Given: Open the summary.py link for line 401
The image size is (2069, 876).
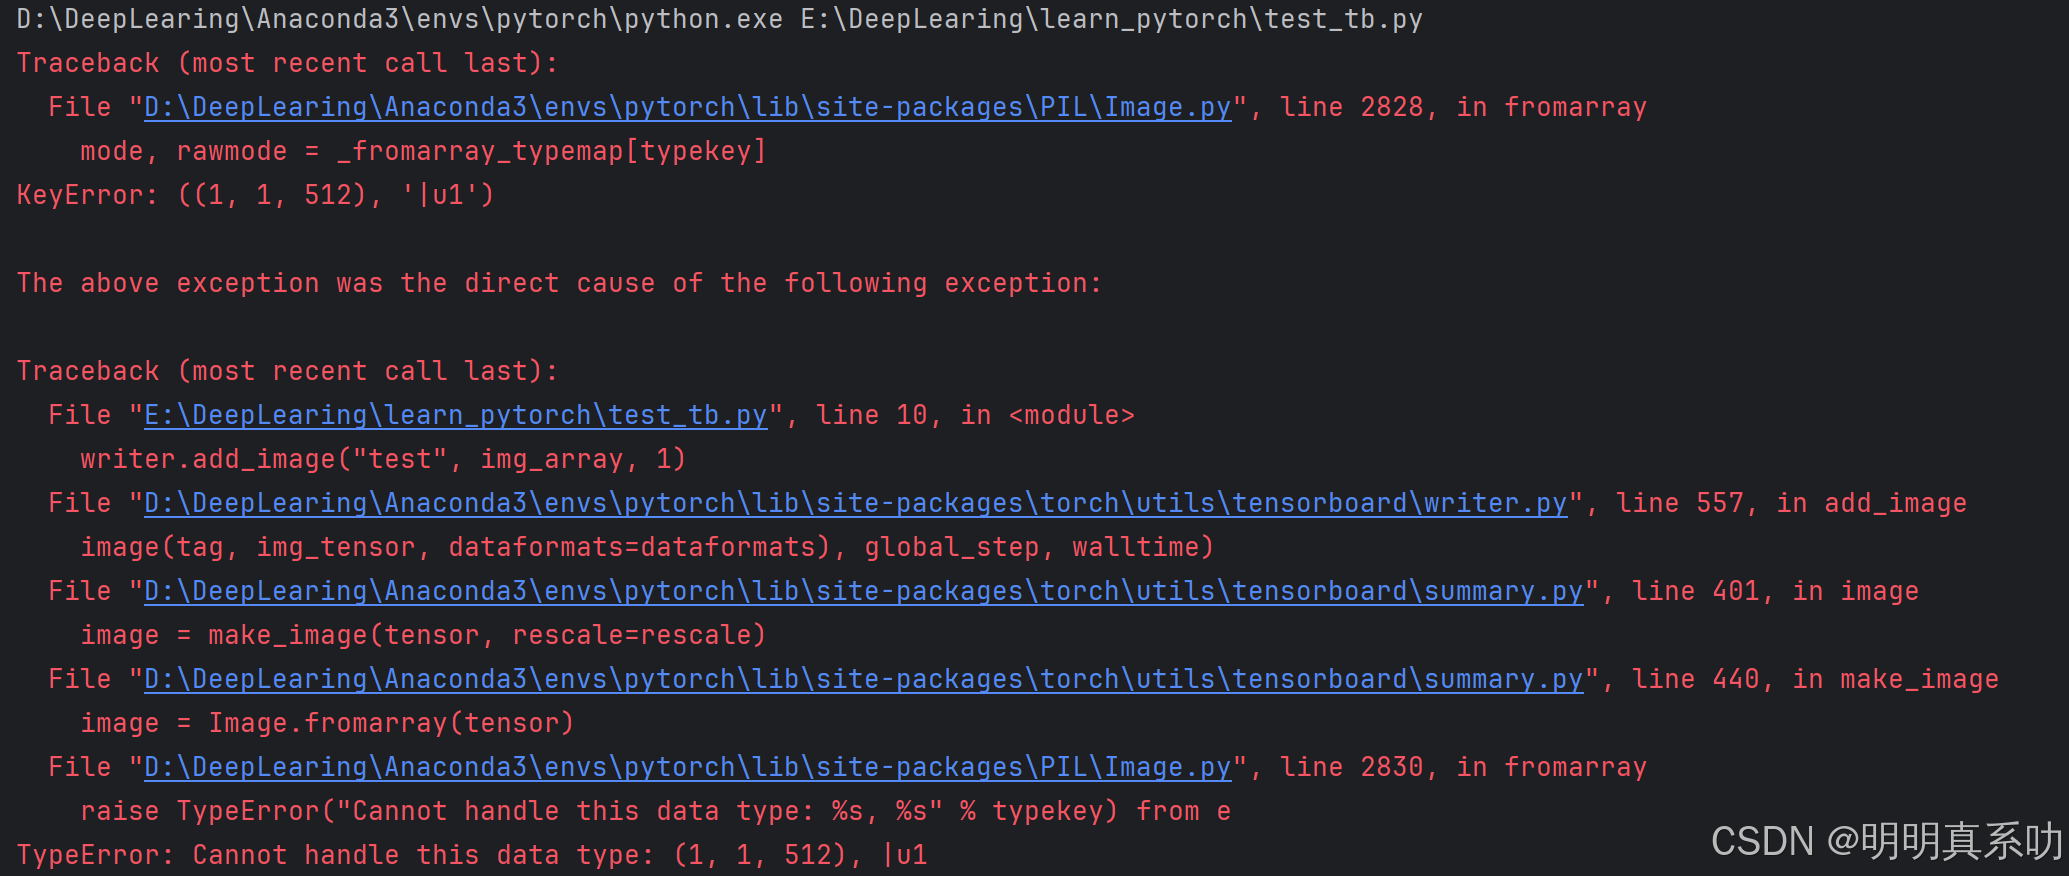Looking at the screenshot, I should coord(864,591).
